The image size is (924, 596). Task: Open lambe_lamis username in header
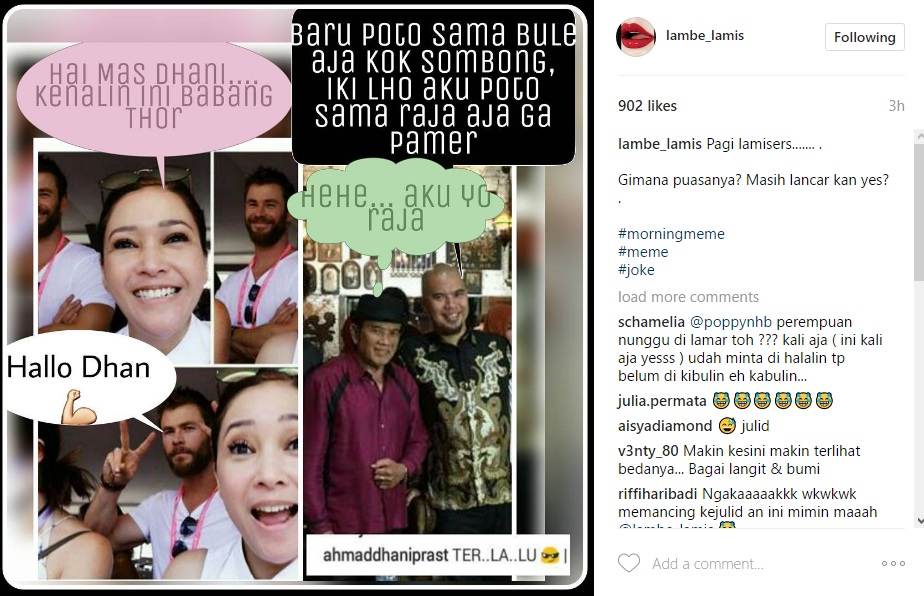(705, 35)
